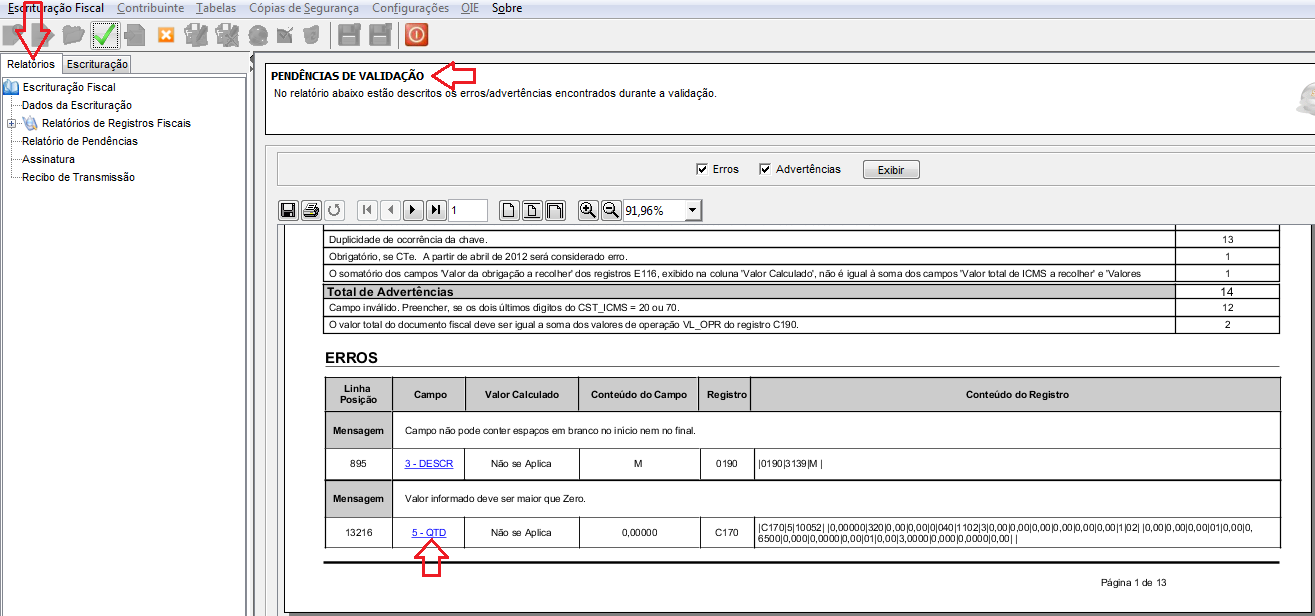Viewport: 1315px width, 616px height.
Task: Select Escrituração Fiscal root tree node
Action: [x=69, y=87]
